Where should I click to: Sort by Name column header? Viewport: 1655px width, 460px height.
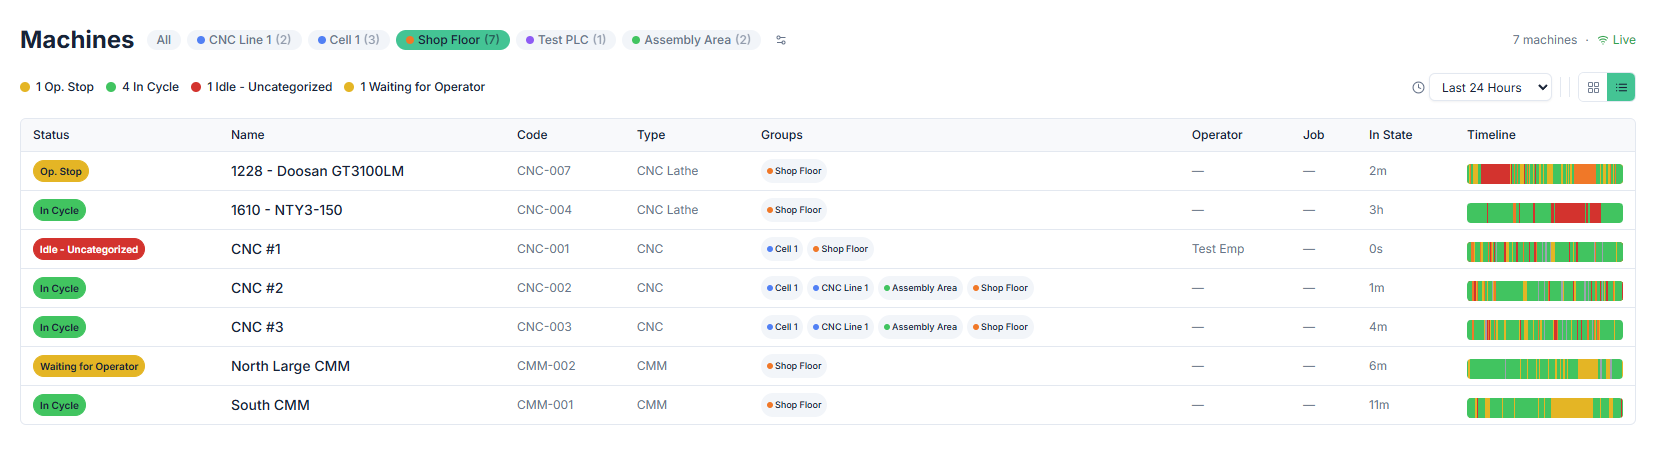tap(248, 135)
